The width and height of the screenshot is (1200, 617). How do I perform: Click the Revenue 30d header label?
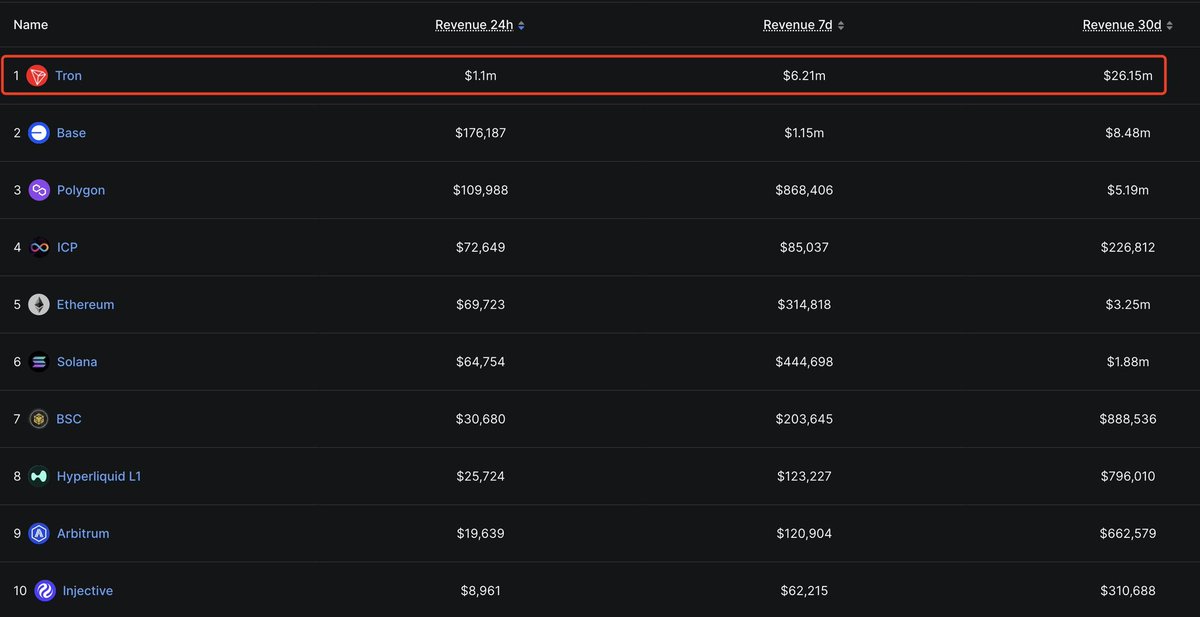[1122, 25]
